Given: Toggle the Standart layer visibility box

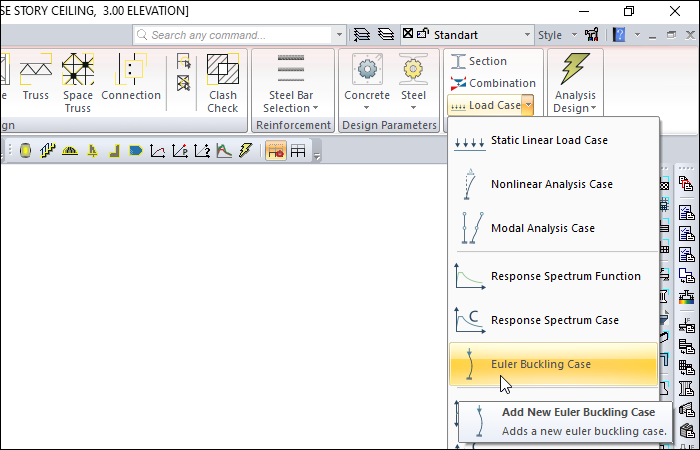Looking at the screenshot, I should tap(408, 33).
